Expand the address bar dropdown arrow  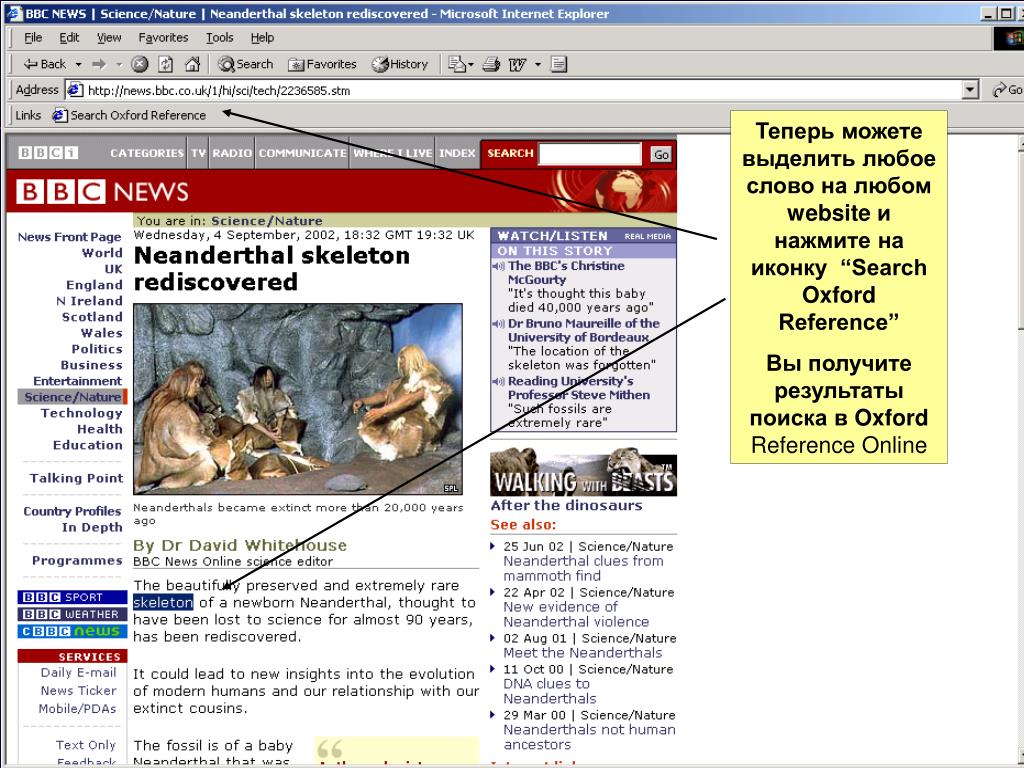[970, 90]
